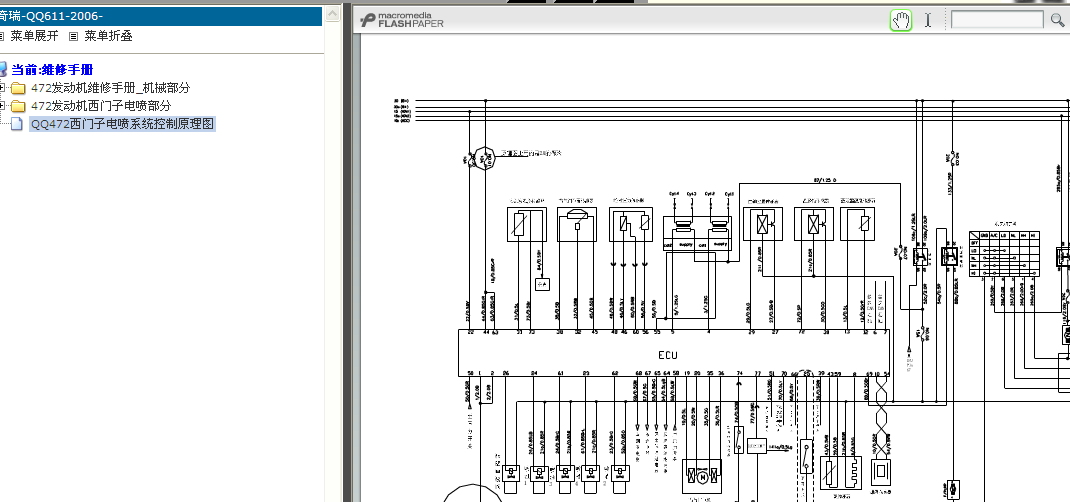Click the left panel scroll-up arrow
This screenshot has height=502, width=1070.
point(332,14)
